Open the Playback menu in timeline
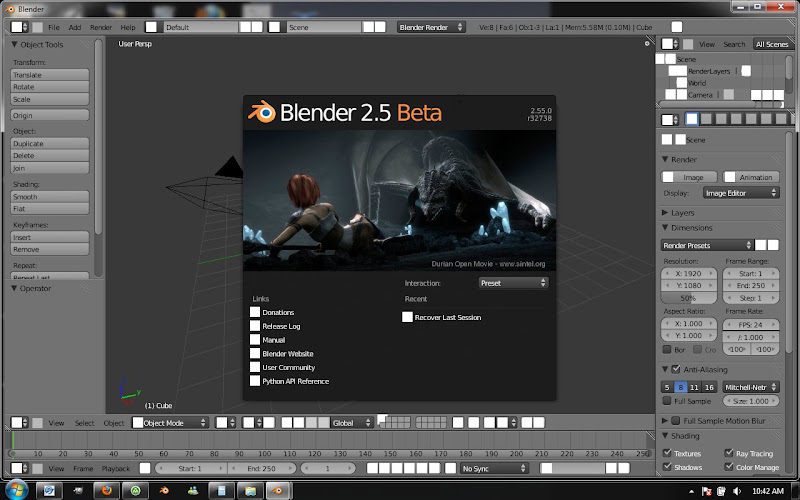800x500 pixels. [116, 468]
